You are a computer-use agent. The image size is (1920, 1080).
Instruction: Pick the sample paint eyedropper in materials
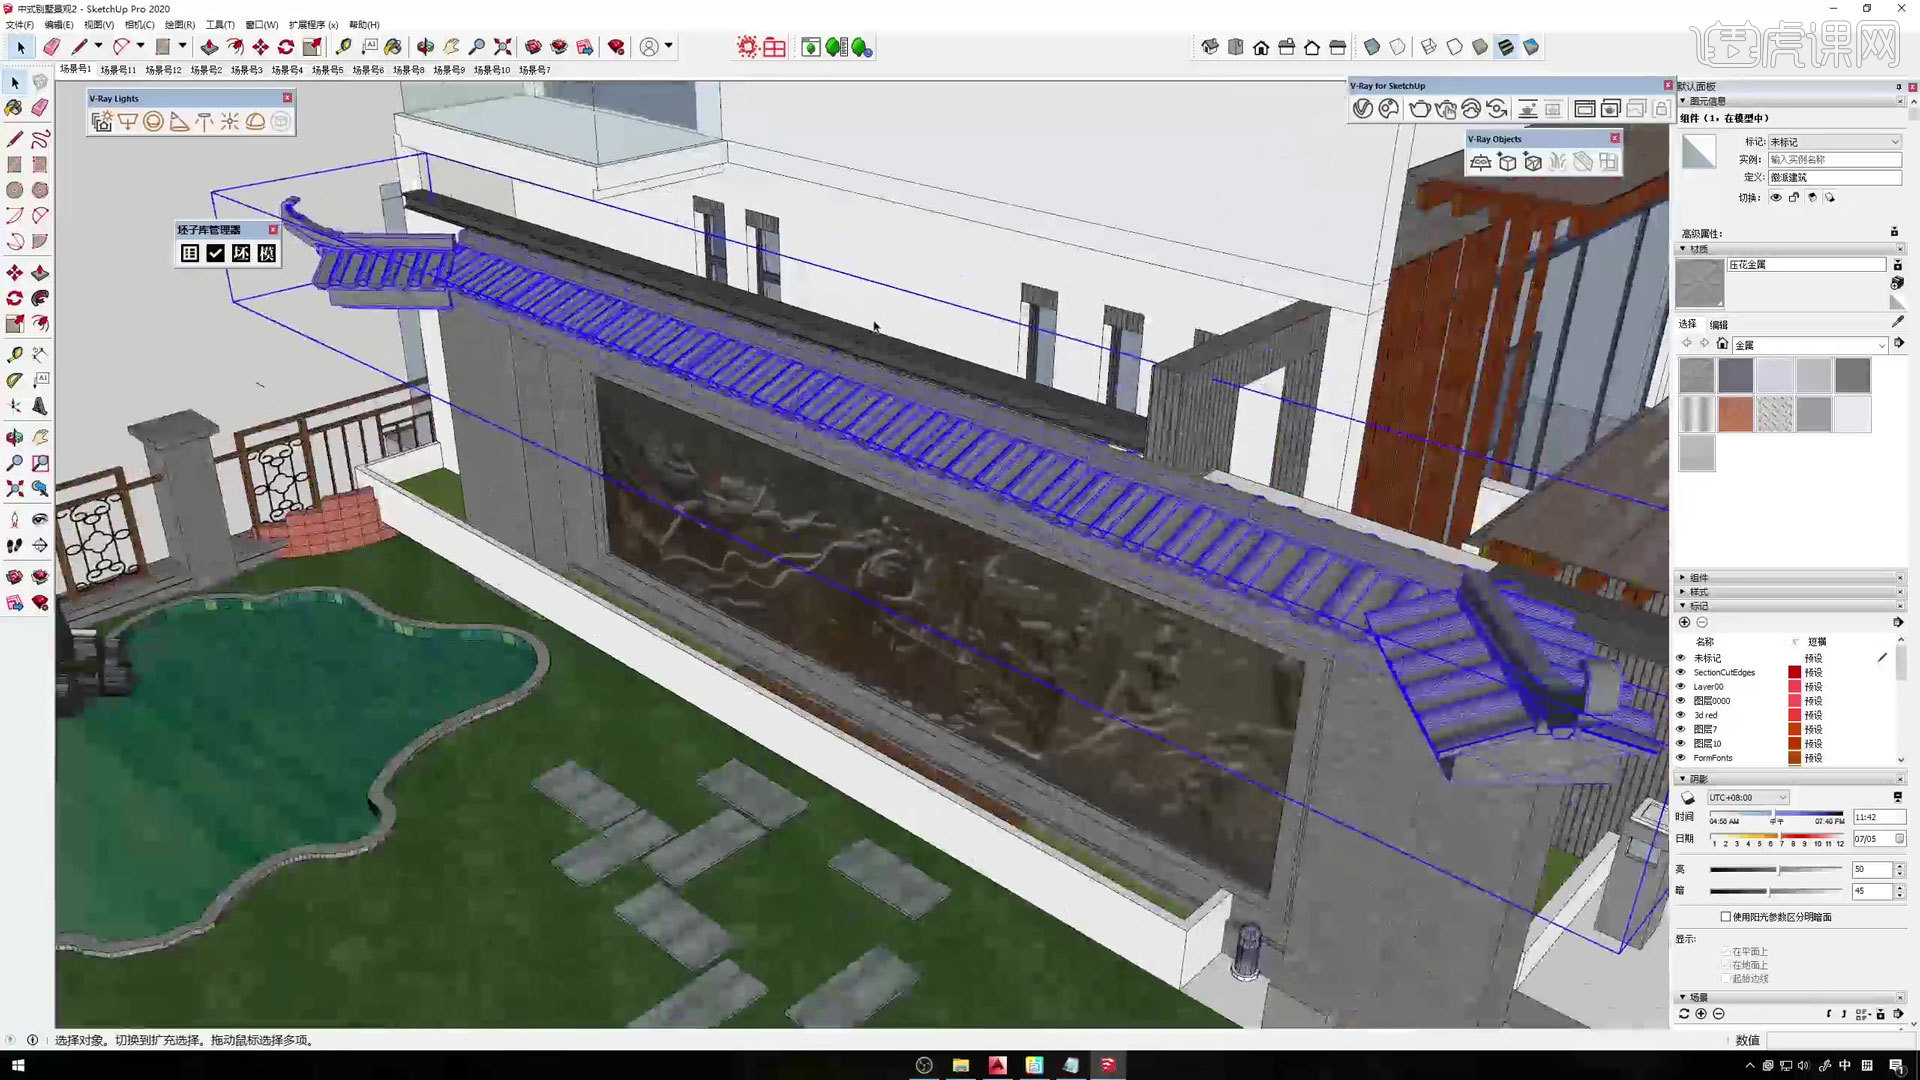(x=1898, y=322)
